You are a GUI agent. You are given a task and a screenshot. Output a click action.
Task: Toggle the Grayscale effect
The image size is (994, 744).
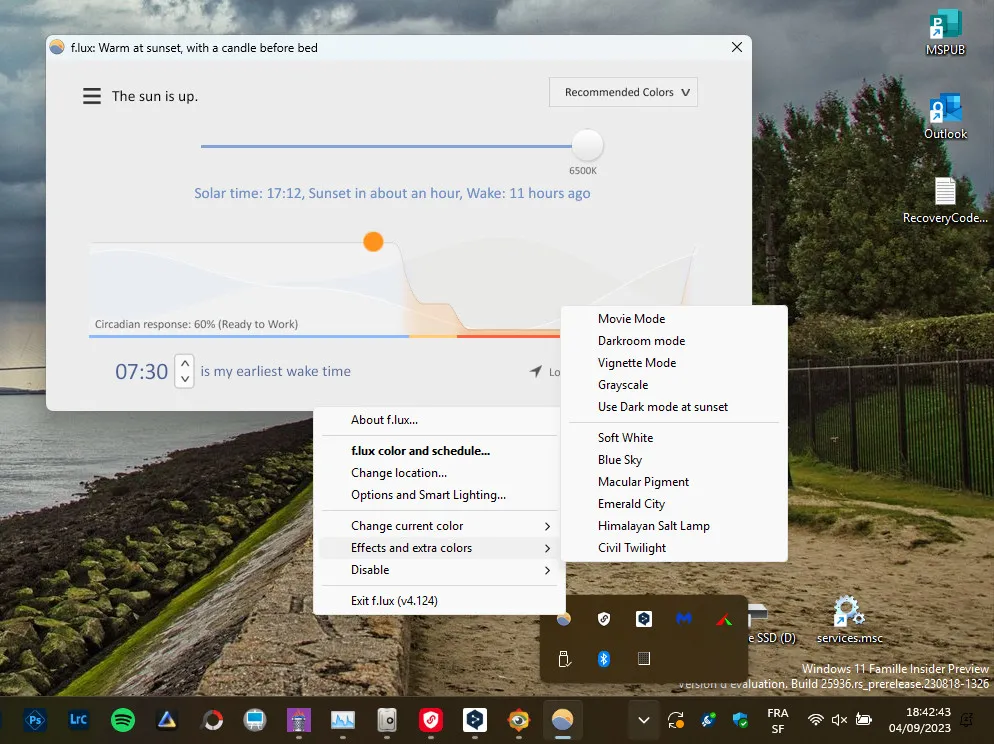click(x=674, y=385)
